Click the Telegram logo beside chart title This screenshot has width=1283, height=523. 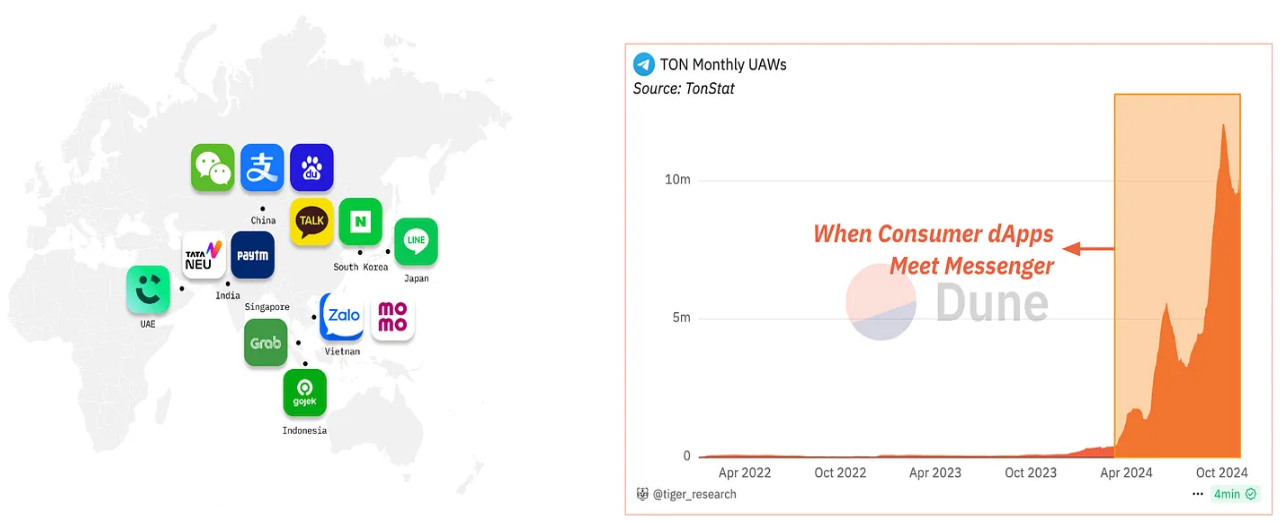[x=644, y=64]
